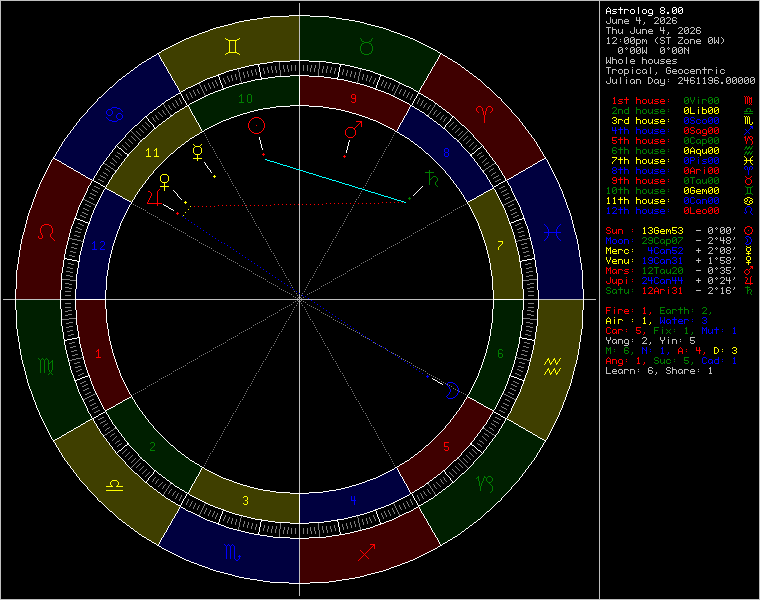Click the 'Satu: 12Ari31' row
Image resolution: width=760 pixels, height=600 pixels.
click(680, 291)
